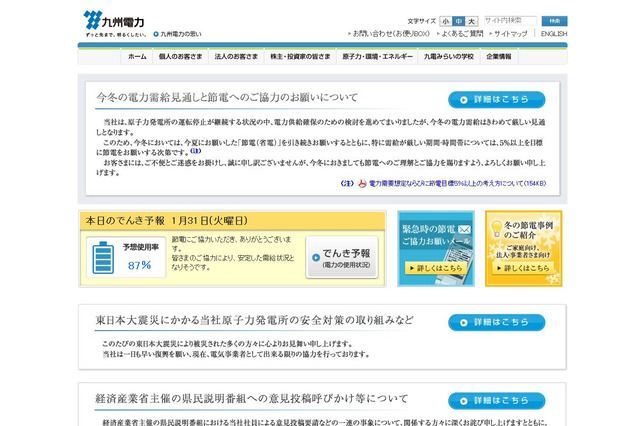Click the battery usage level icon
Screen dimensions: 640x426
click(x=103, y=257)
